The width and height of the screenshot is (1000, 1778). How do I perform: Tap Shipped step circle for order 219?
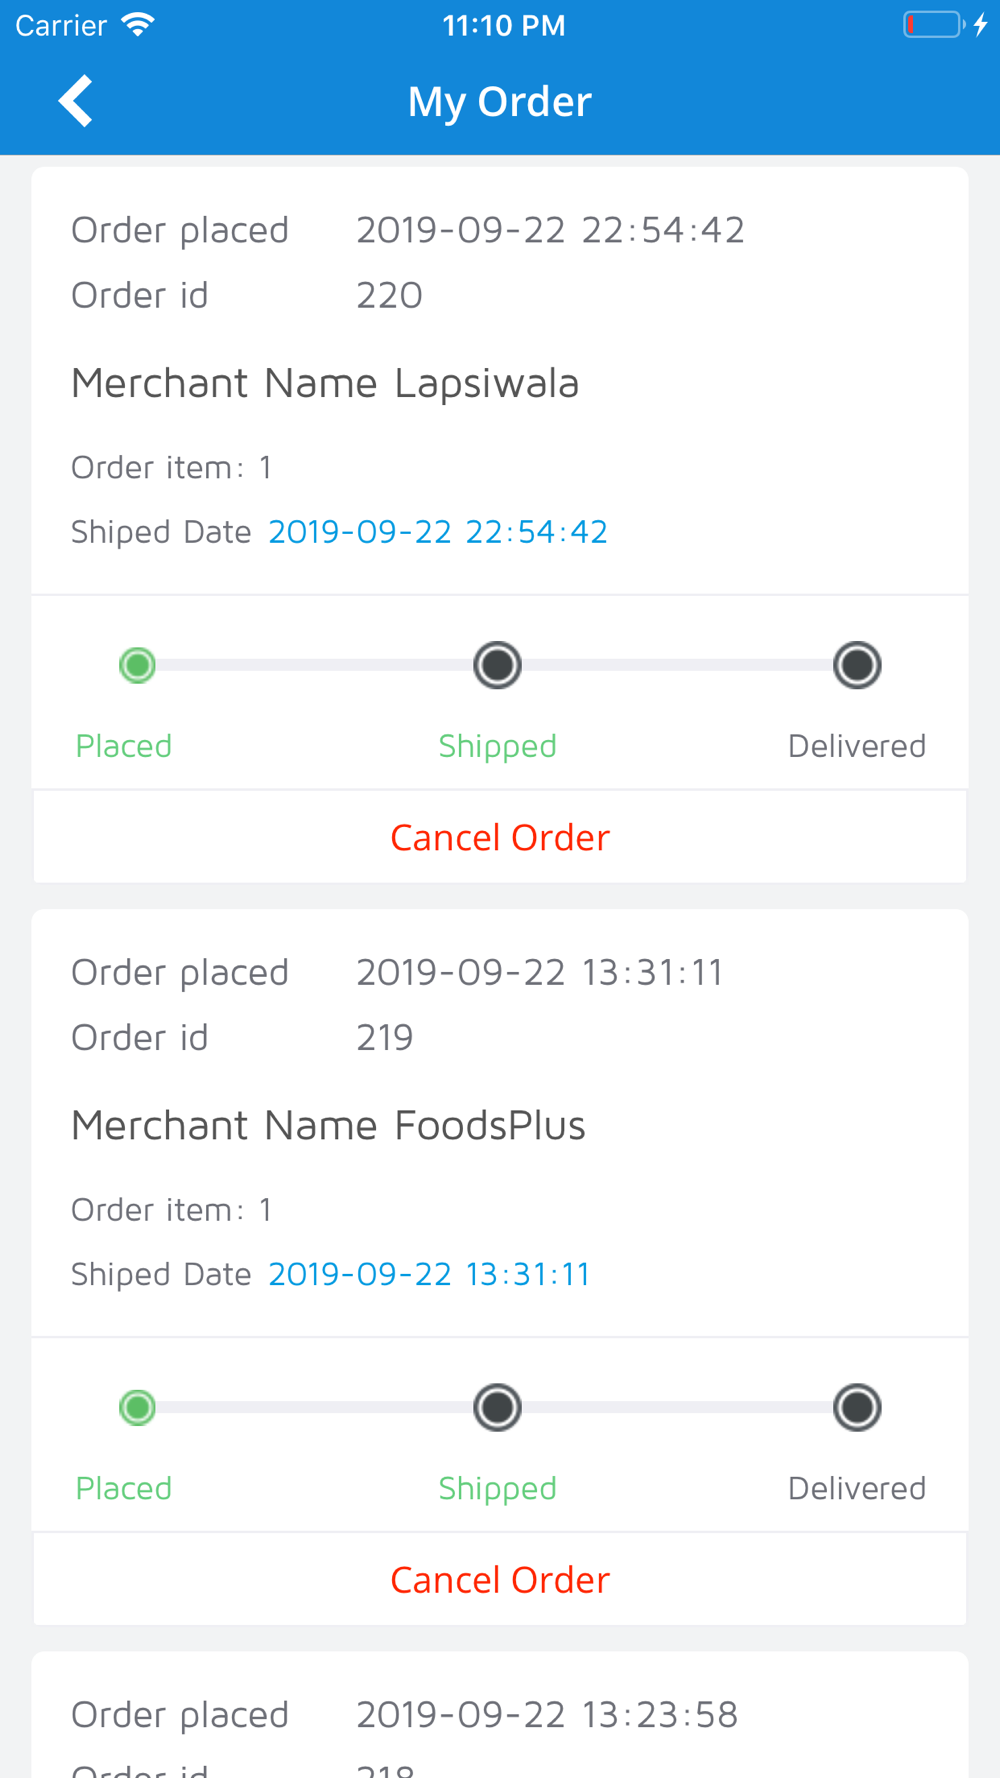pos(497,1407)
